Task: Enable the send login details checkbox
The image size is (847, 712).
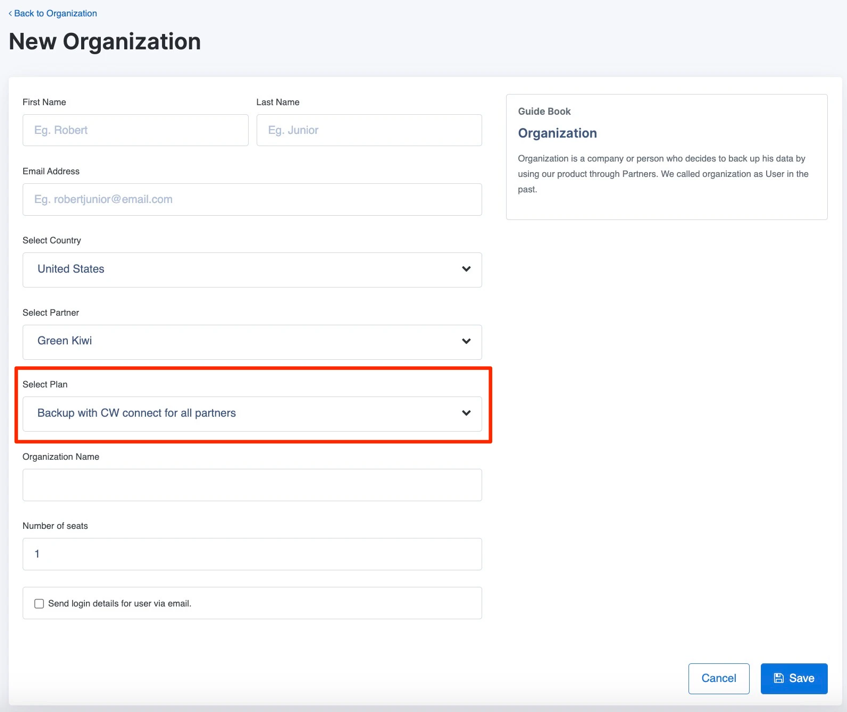Action: pyautogui.click(x=39, y=604)
